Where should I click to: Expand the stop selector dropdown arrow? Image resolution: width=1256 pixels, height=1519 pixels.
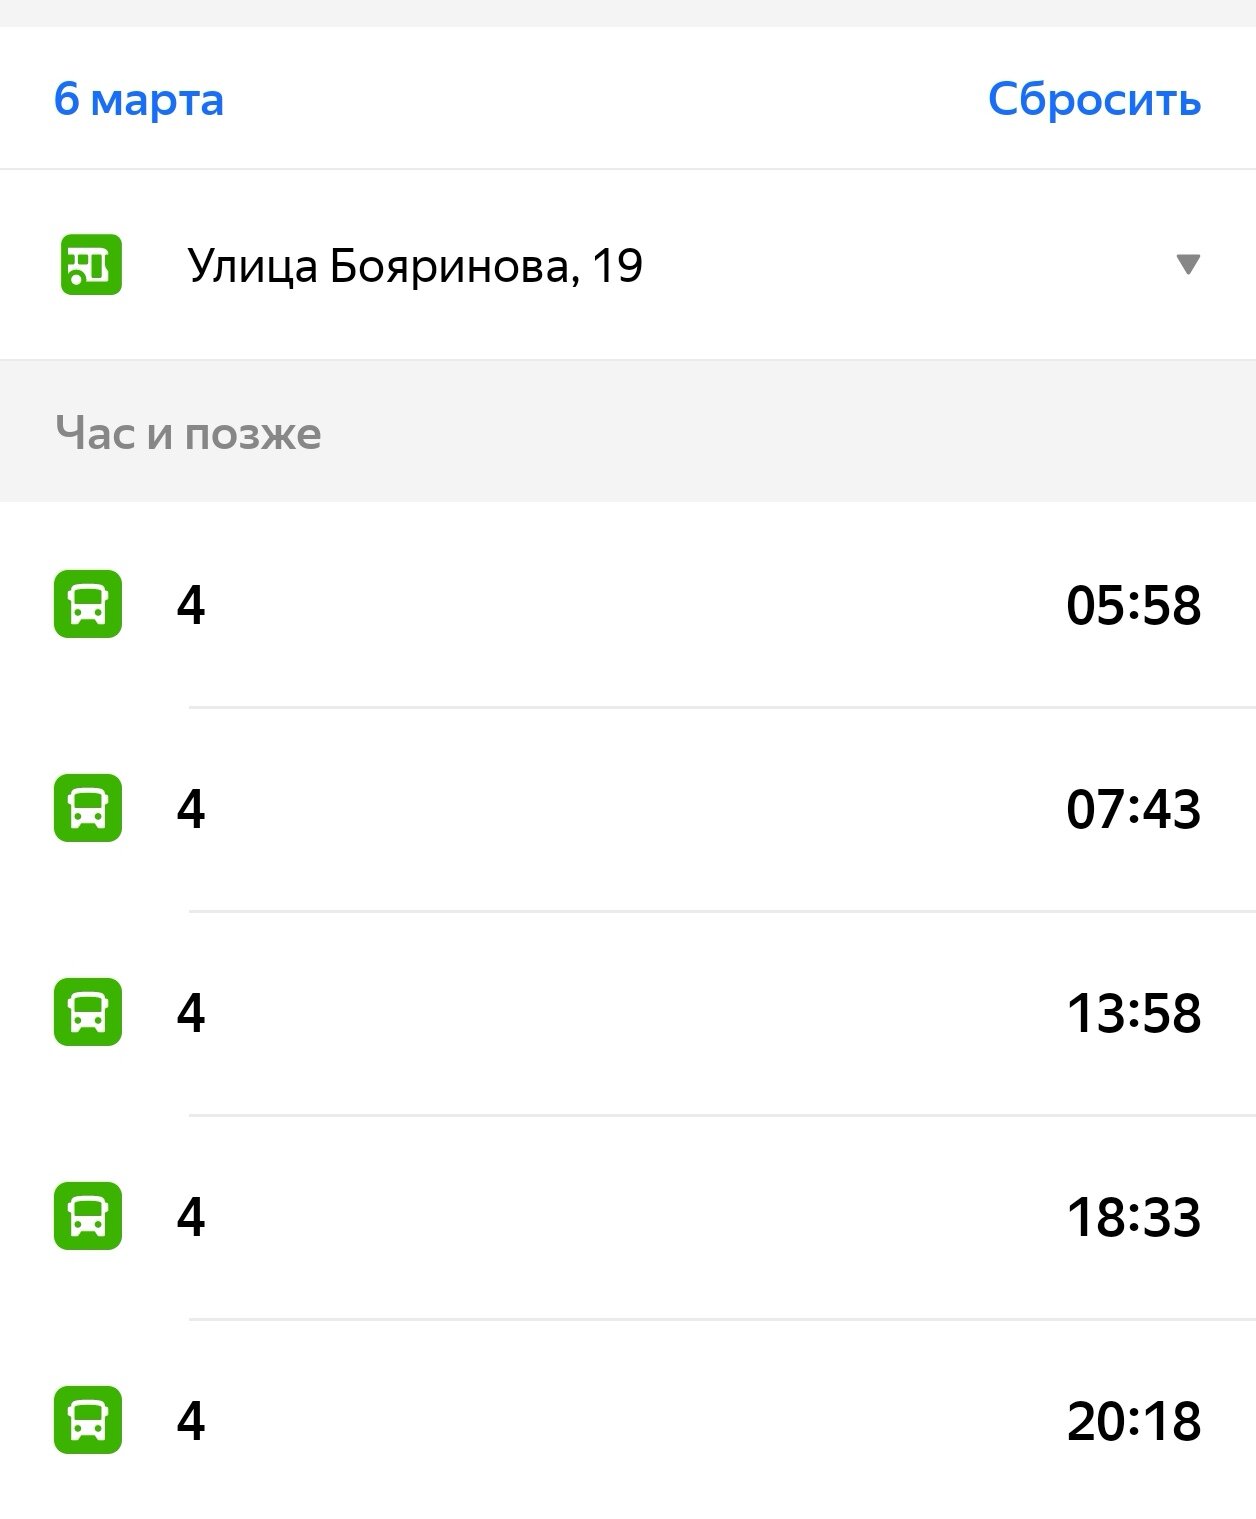click(1187, 265)
